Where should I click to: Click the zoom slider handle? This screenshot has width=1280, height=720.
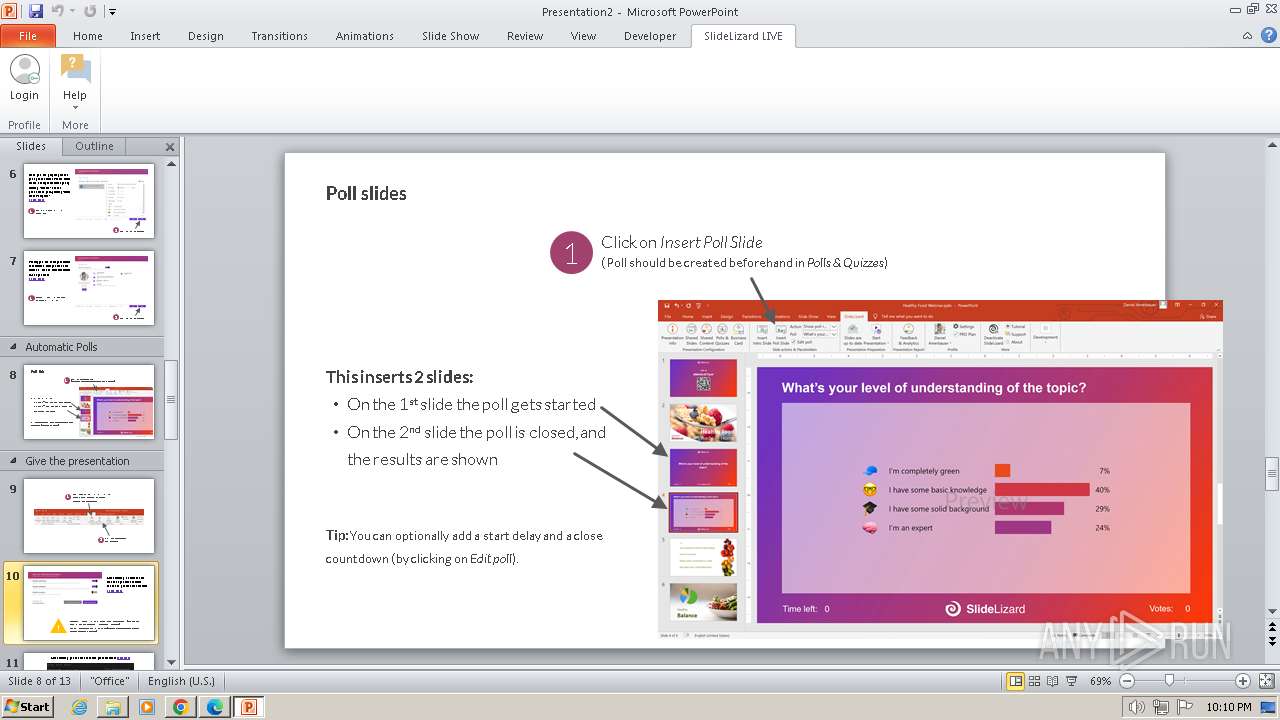pos(1169,681)
